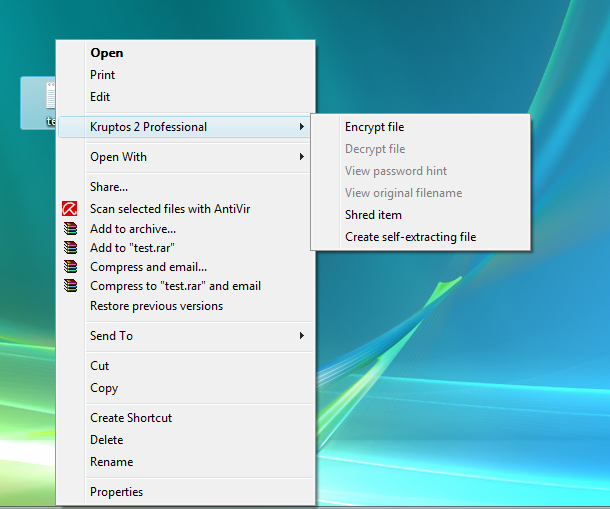Select Compress to "test.rar" and email
Image resolution: width=610 pixels, height=509 pixels.
pyautogui.click(x=185, y=286)
